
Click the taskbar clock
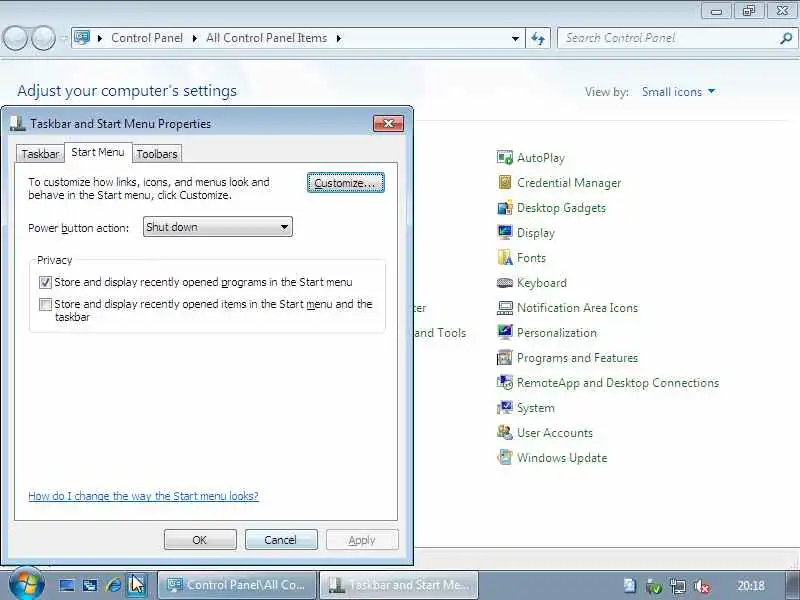[x=751, y=586]
